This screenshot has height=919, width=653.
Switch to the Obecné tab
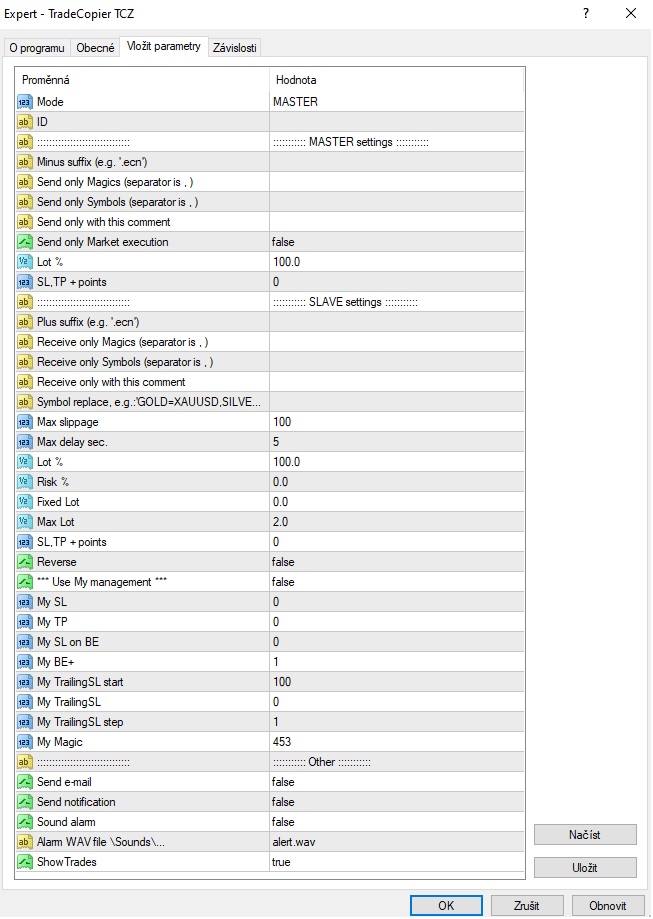95,47
